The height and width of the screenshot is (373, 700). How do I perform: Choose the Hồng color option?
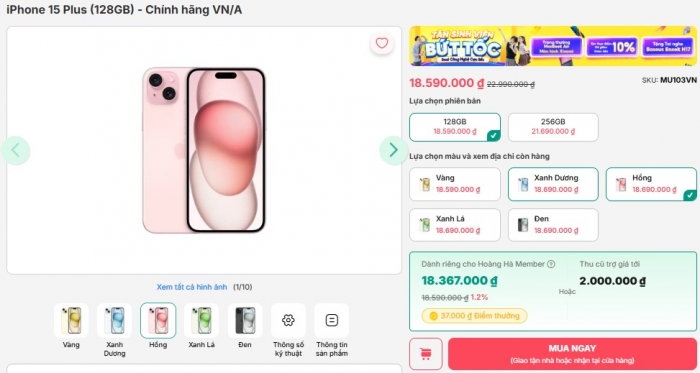[651, 184]
